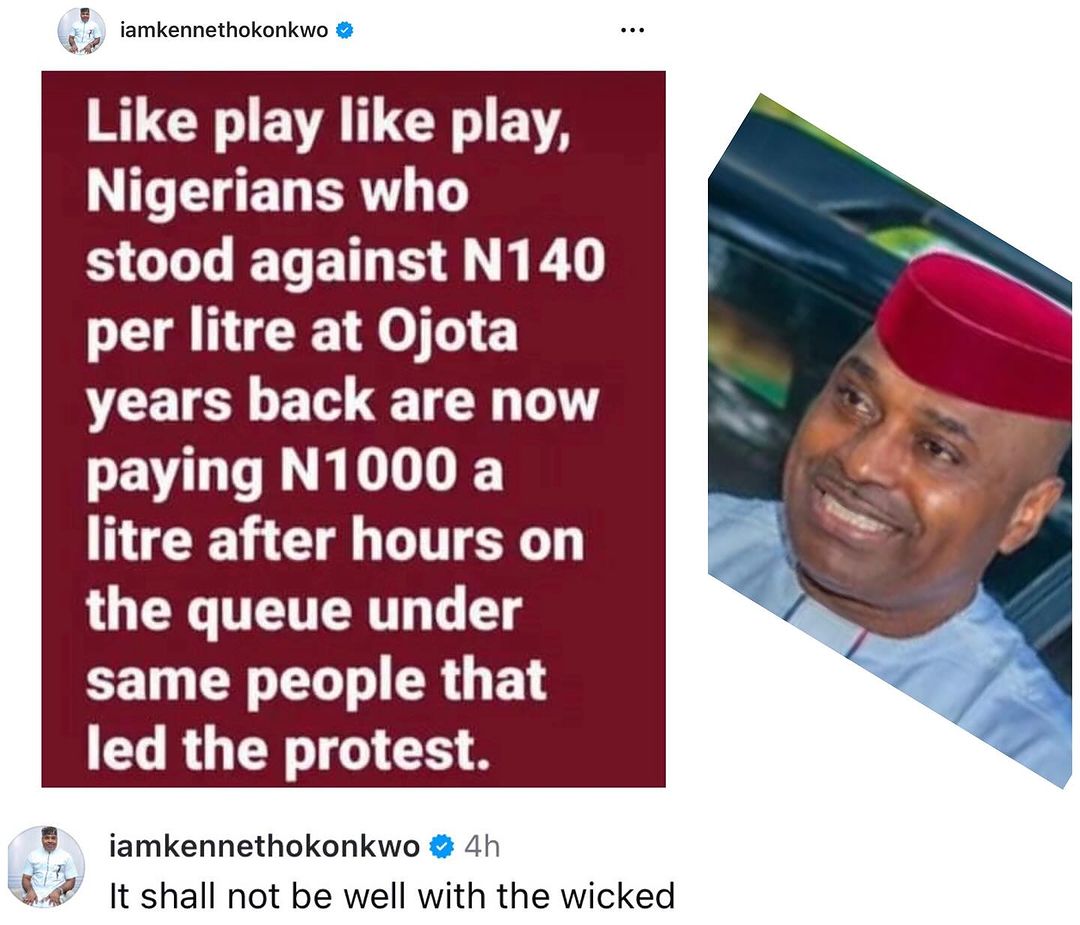The height and width of the screenshot is (925, 1080).
Task: Click the 4h post timestamp
Action: pos(482,846)
